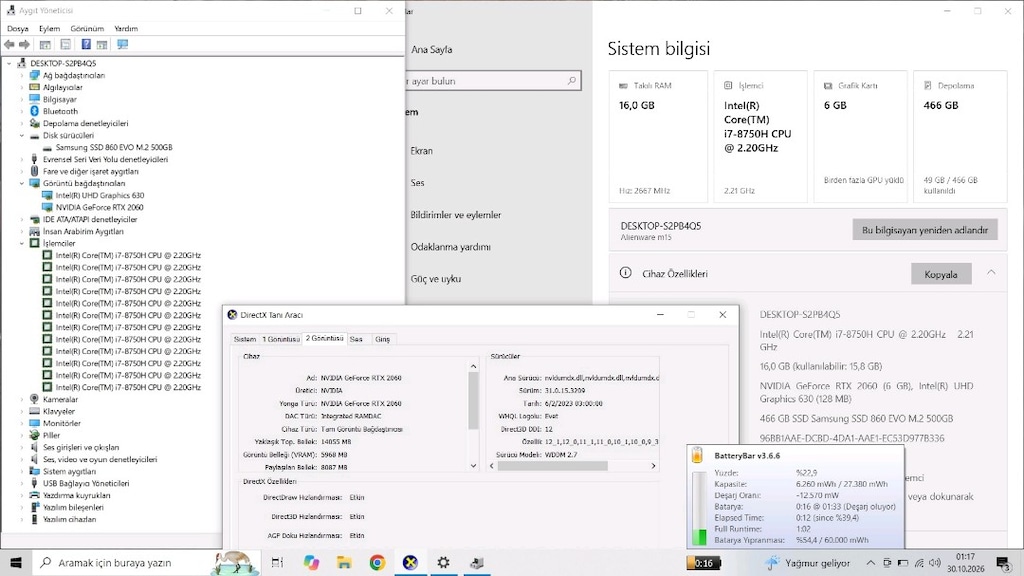This screenshot has height=576, width=1024.
Task: Open the notification center icon
Action: point(1003,562)
